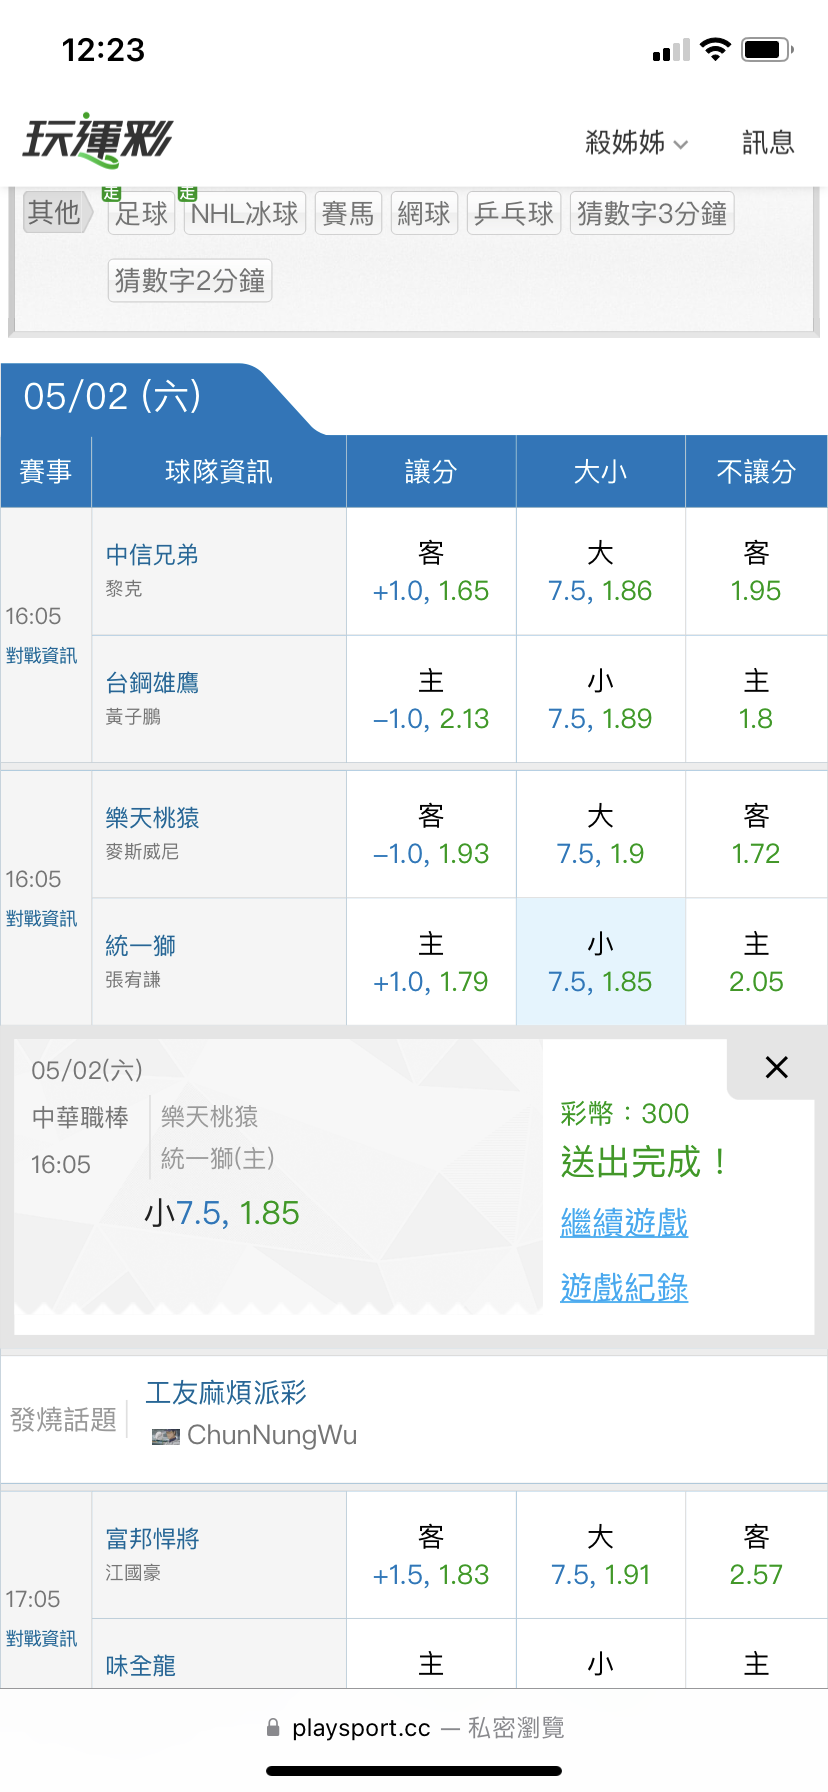Close the bet confirmation popup
The width and height of the screenshot is (828, 1792).
(777, 1067)
